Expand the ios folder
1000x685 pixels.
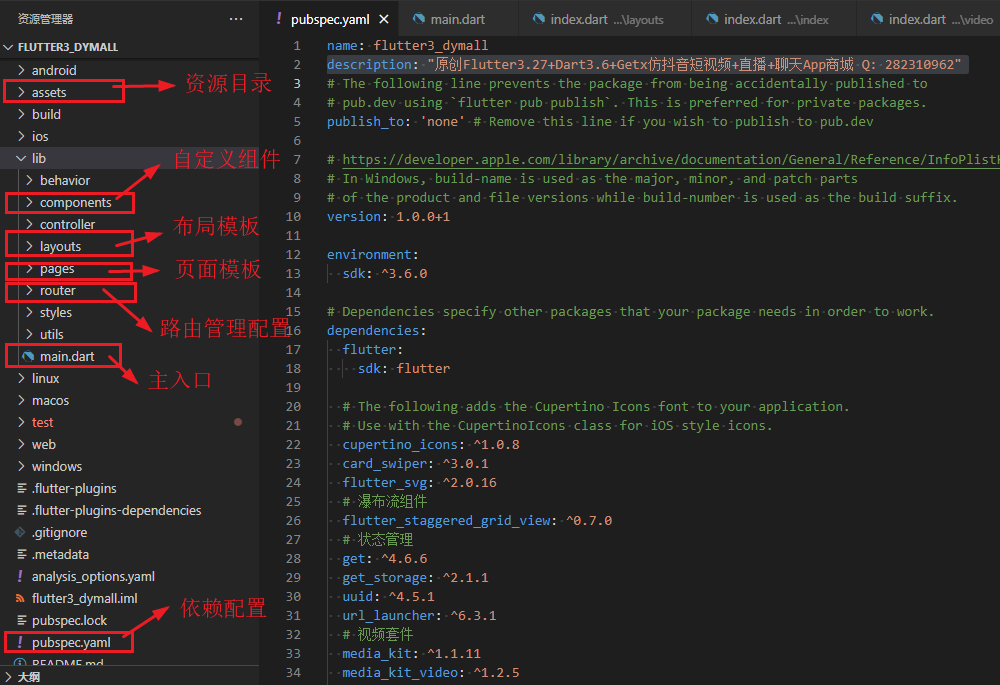21,136
